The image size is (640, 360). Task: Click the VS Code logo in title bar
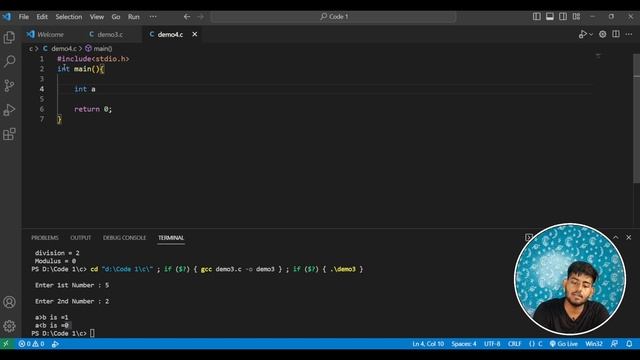[x=7, y=17]
